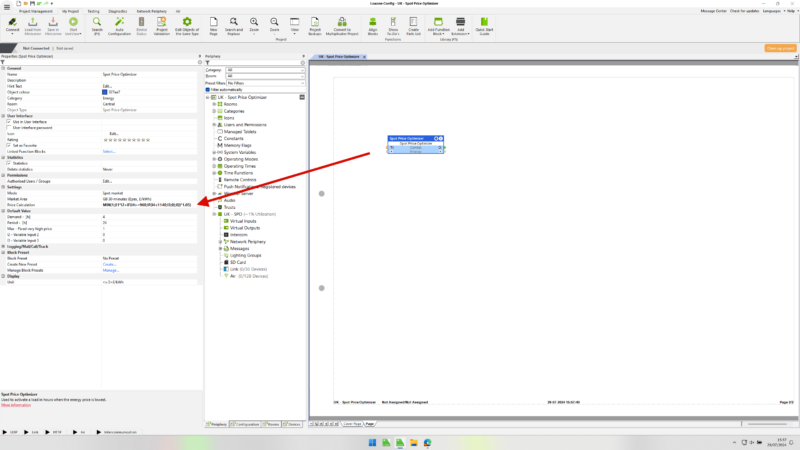The image size is (800, 450).
Task: Uncheck Use in User Interface checkbox
Action: 9,122
